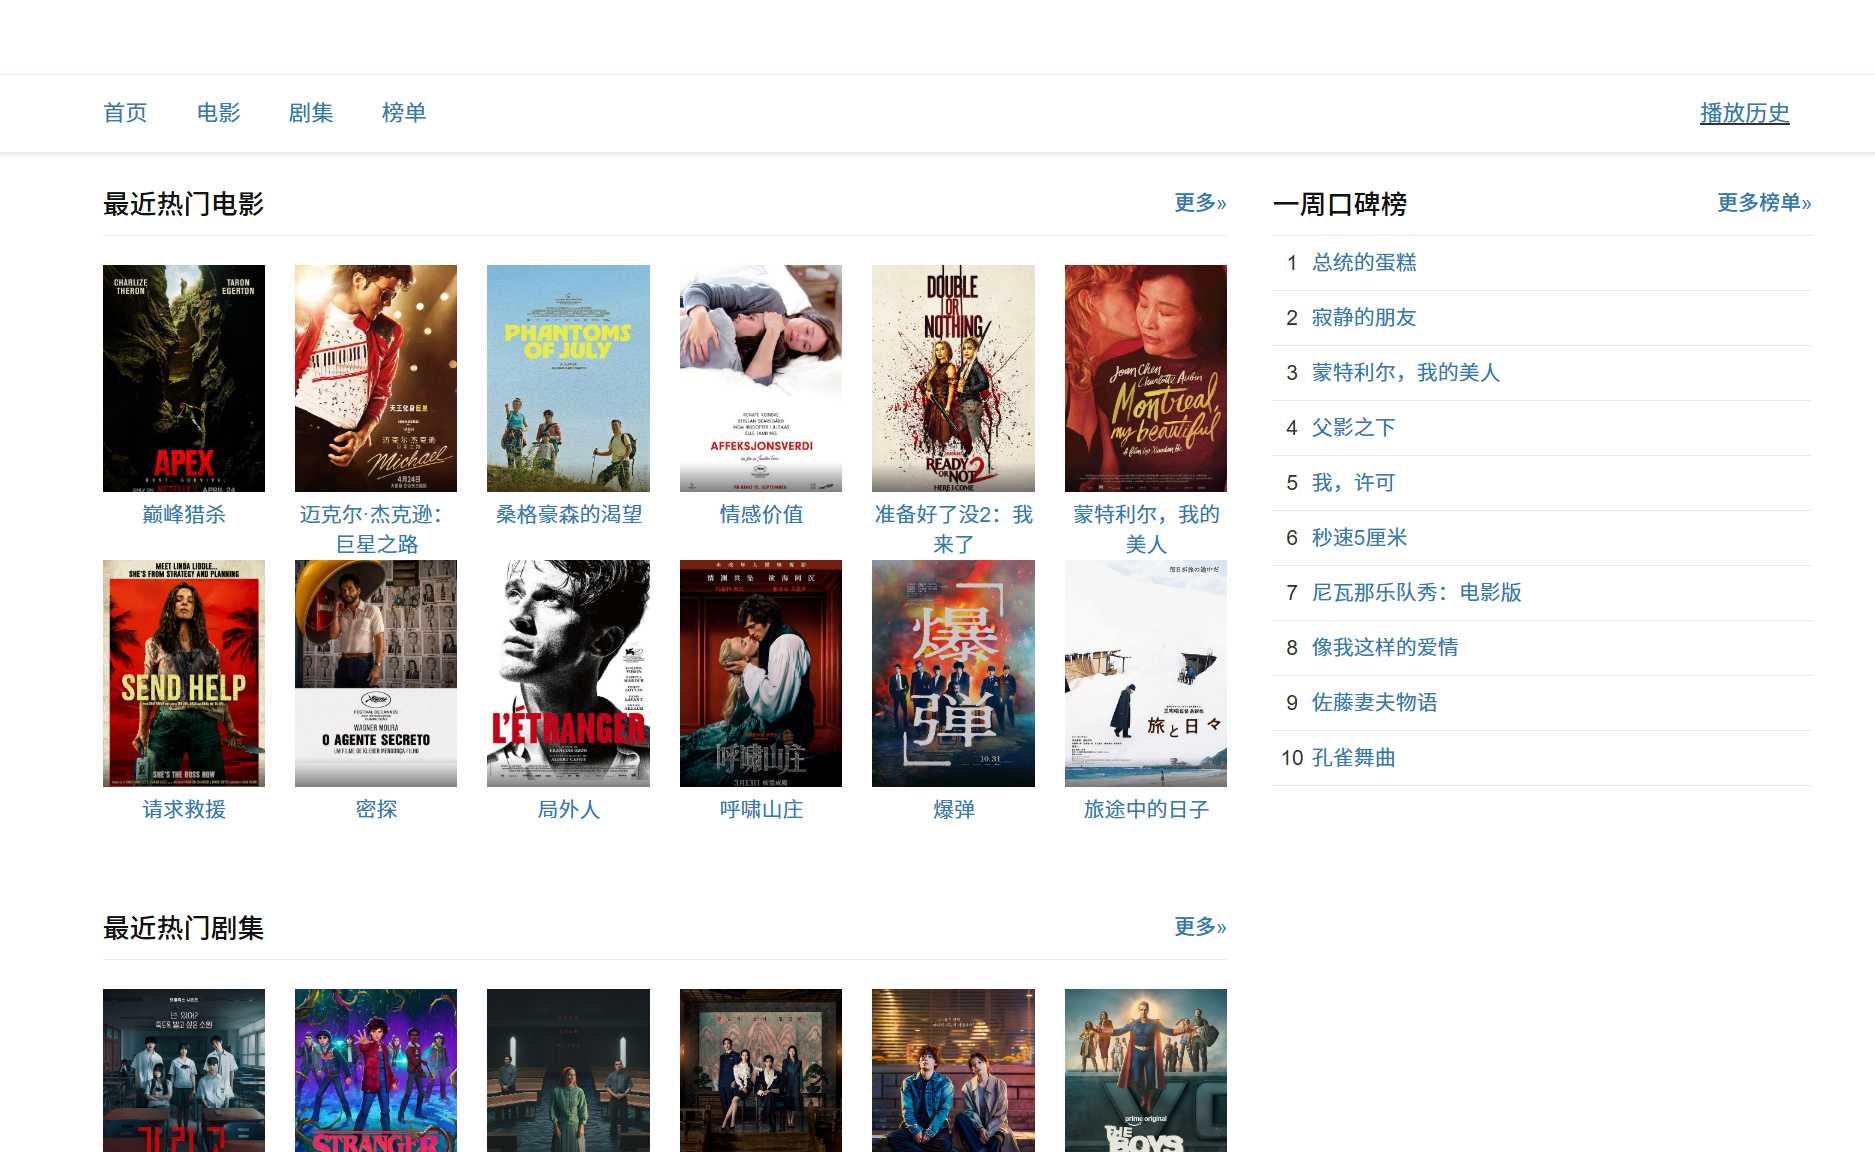Go to the 剧集 navigation tab
Screen dimensions: 1875x1152
(x=311, y=113)
